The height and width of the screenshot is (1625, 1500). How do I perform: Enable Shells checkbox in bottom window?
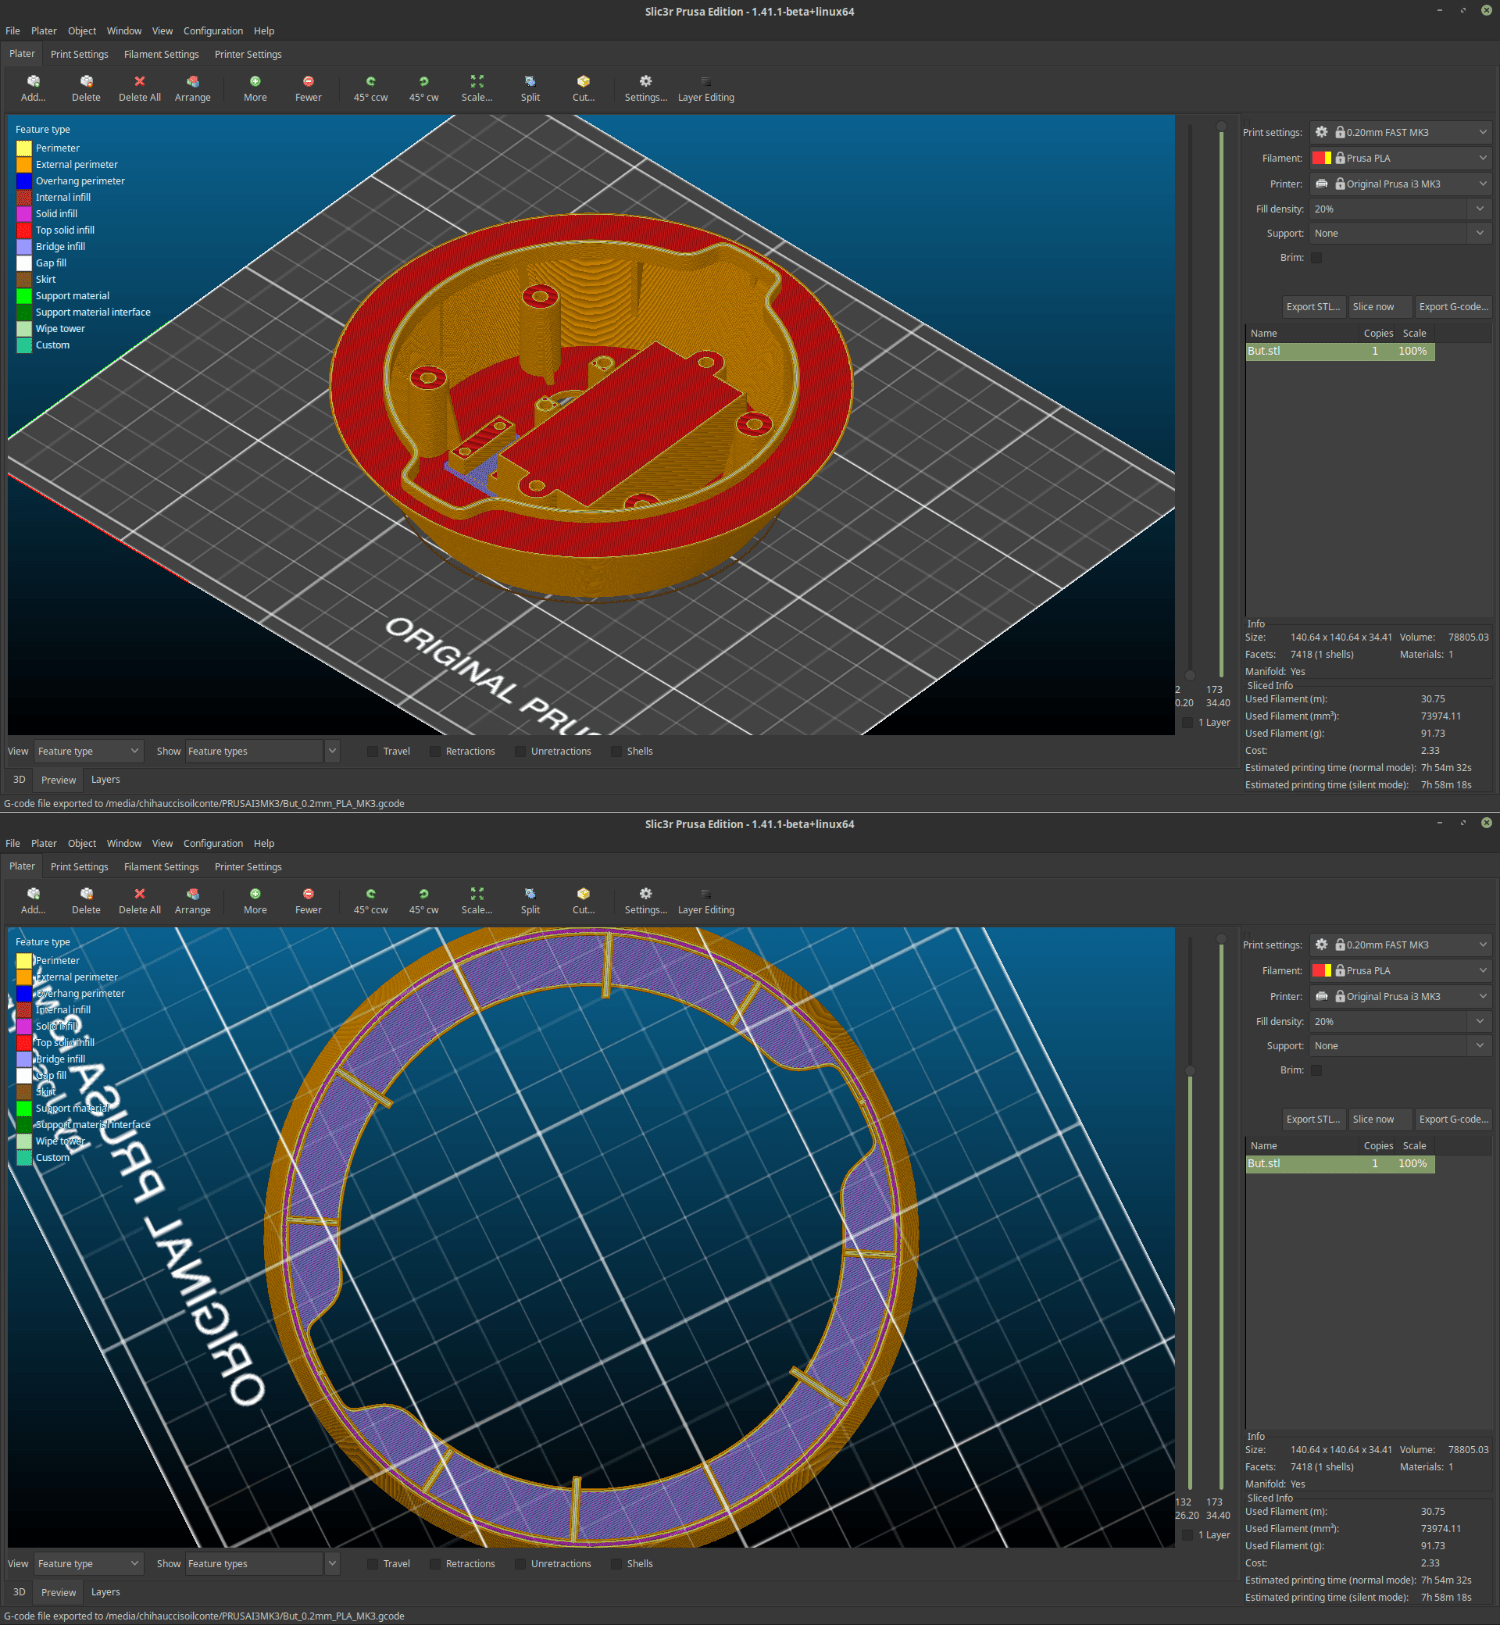click(616, 1563)
